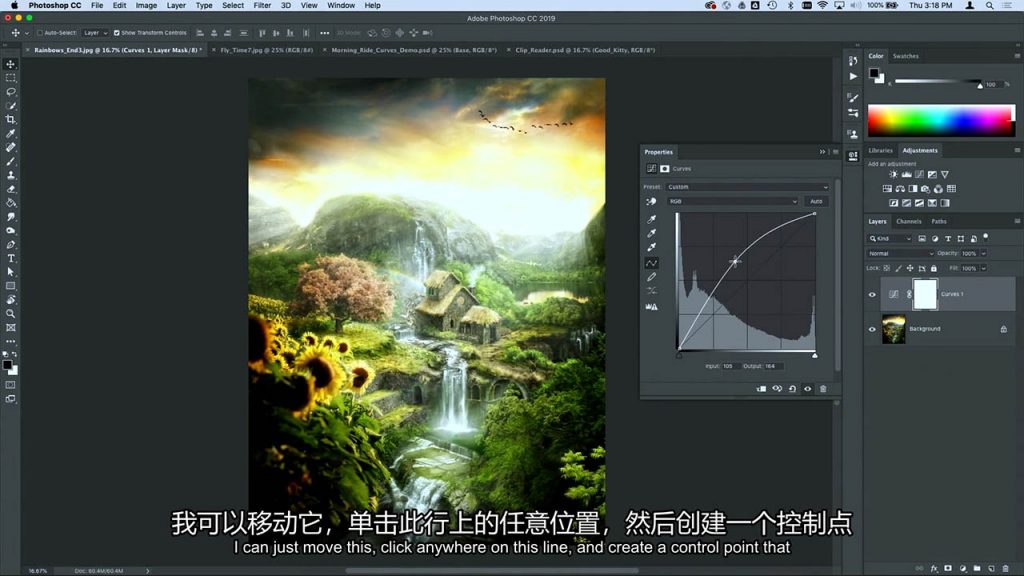This screenshot has height=576, width=1024.
Task: Switch to the Libraries tab
Action: pyautogui.click(x=880, y=150)
